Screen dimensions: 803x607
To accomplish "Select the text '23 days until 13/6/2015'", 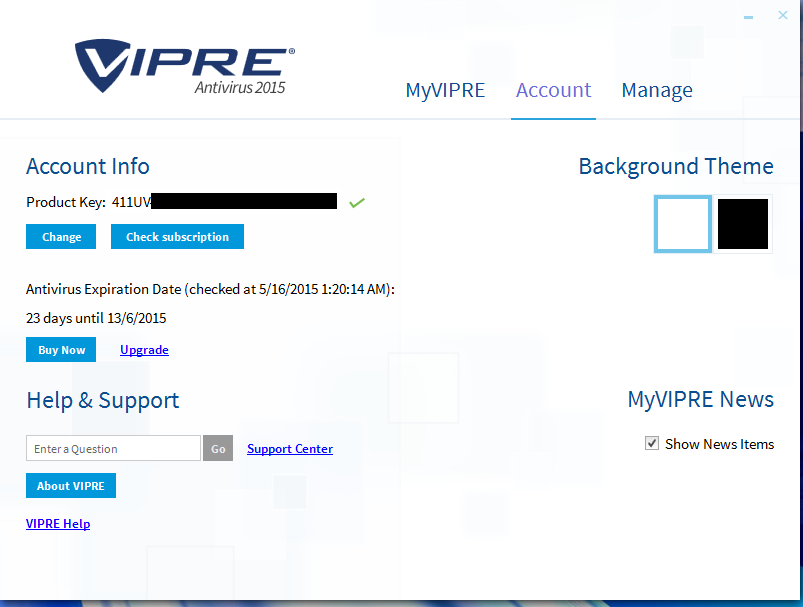I will [x=96, y=318].
